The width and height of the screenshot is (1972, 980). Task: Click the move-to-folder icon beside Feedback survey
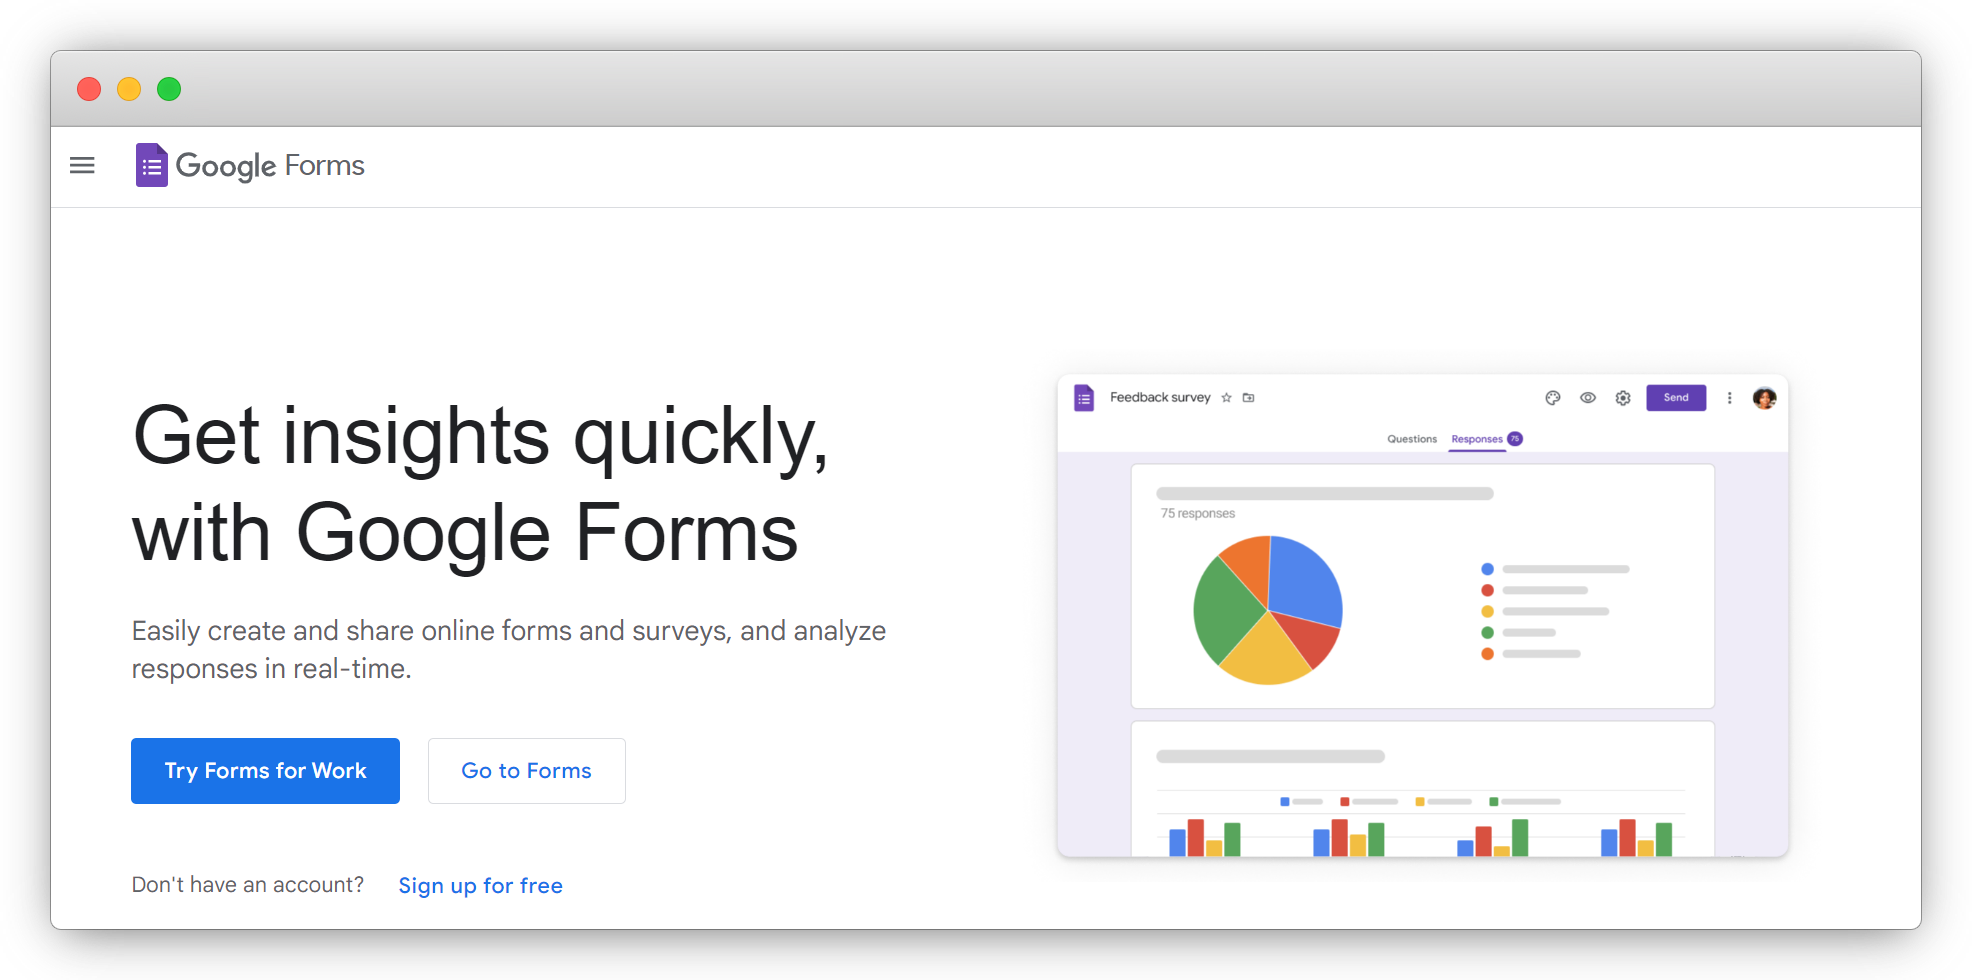1249,398
